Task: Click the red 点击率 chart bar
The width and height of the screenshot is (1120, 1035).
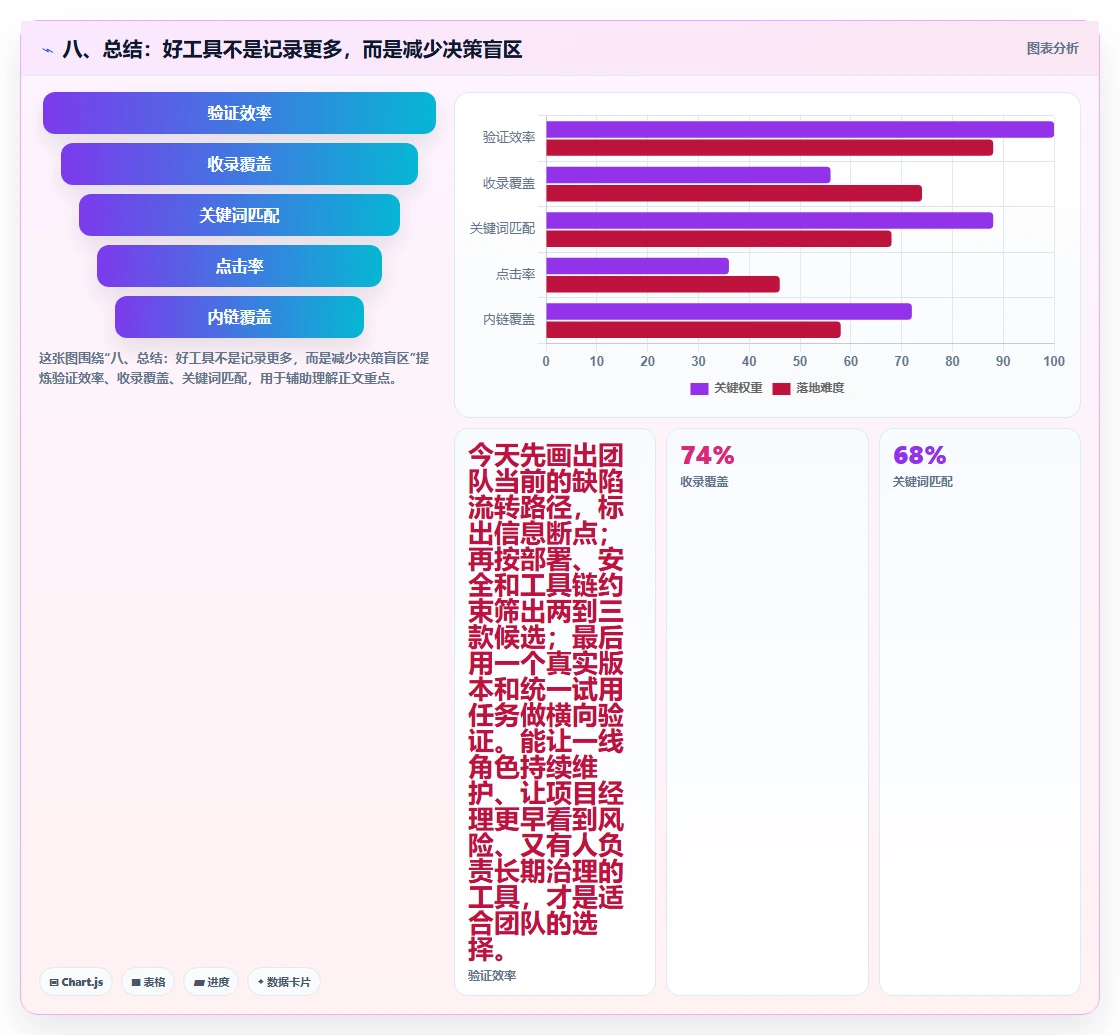Action: 663,284
